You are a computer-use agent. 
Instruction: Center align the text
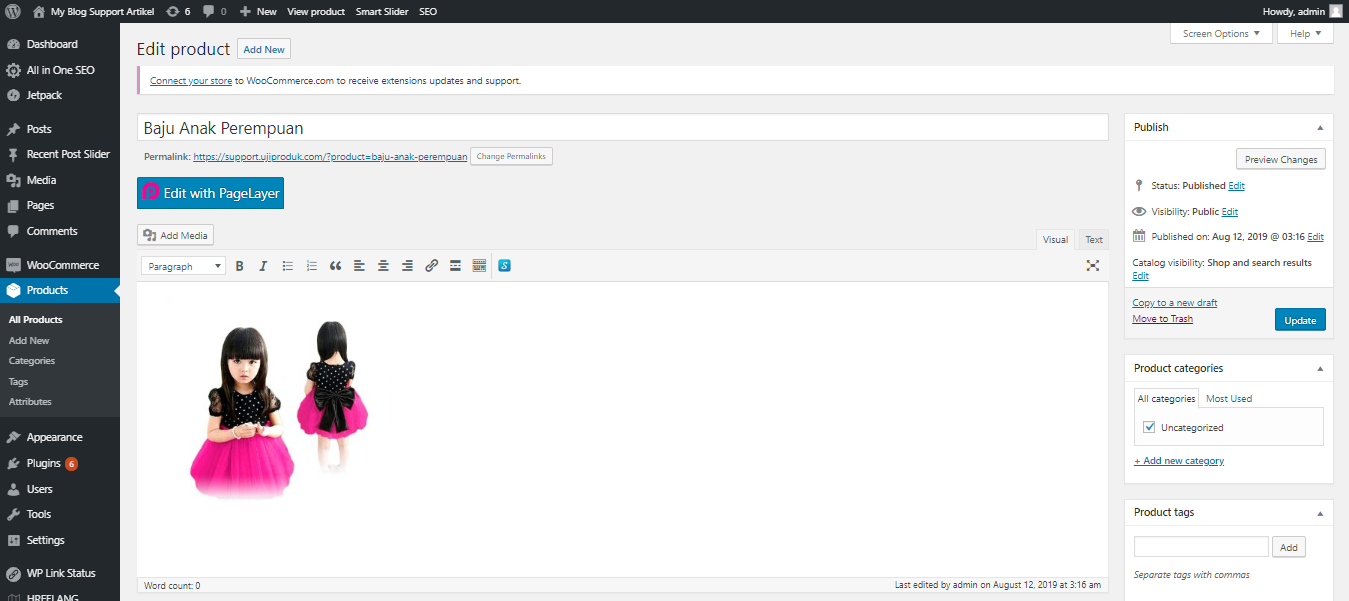click(383, 266)
